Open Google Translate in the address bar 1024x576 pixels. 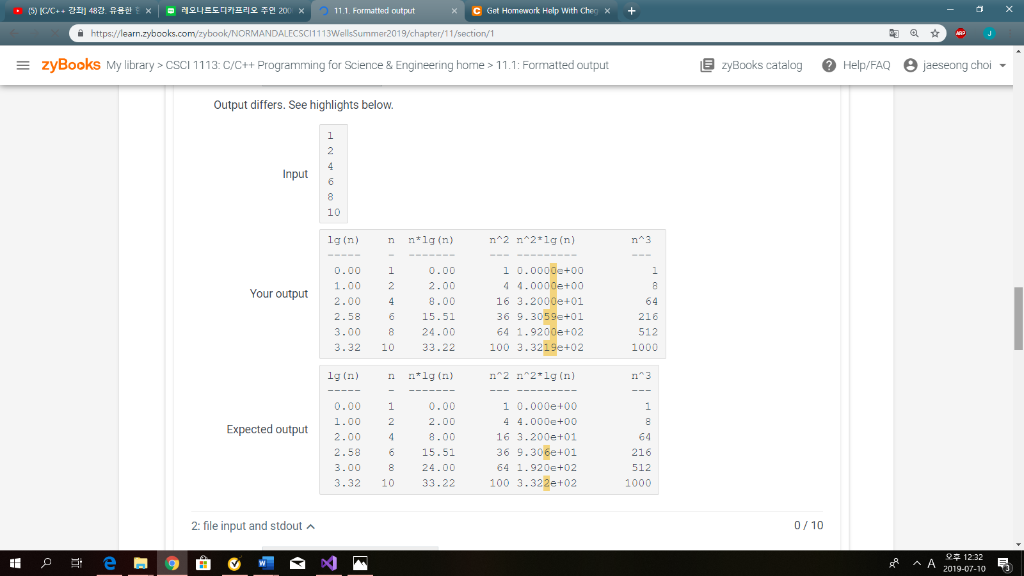pos(894,31)
